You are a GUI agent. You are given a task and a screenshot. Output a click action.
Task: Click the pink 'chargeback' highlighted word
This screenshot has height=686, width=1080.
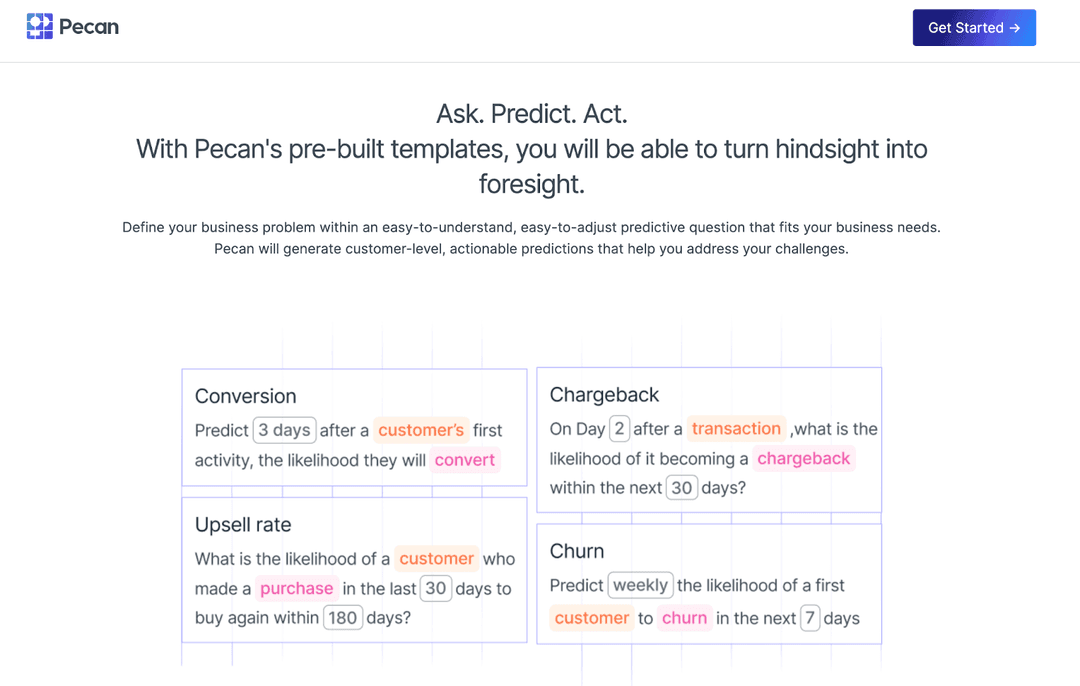pos(803,458)
